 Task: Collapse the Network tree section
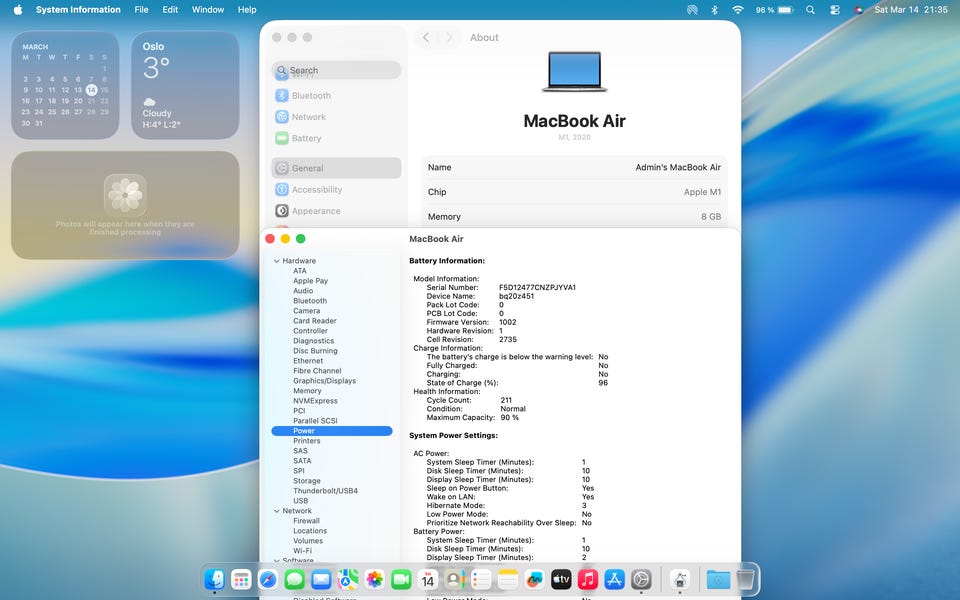277,511
